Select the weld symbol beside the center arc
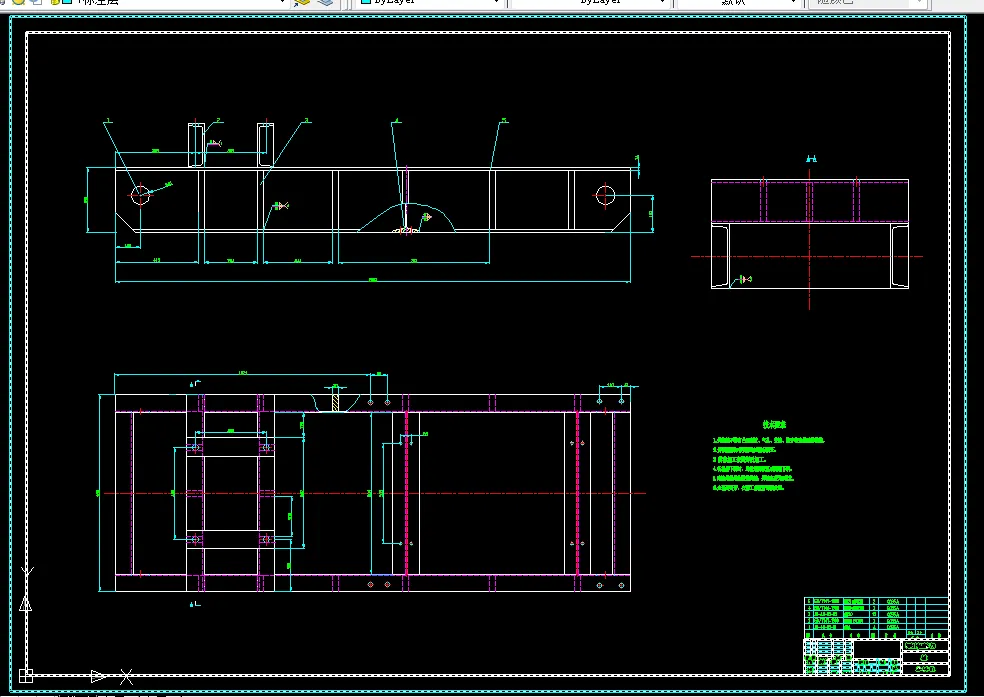 427,217
